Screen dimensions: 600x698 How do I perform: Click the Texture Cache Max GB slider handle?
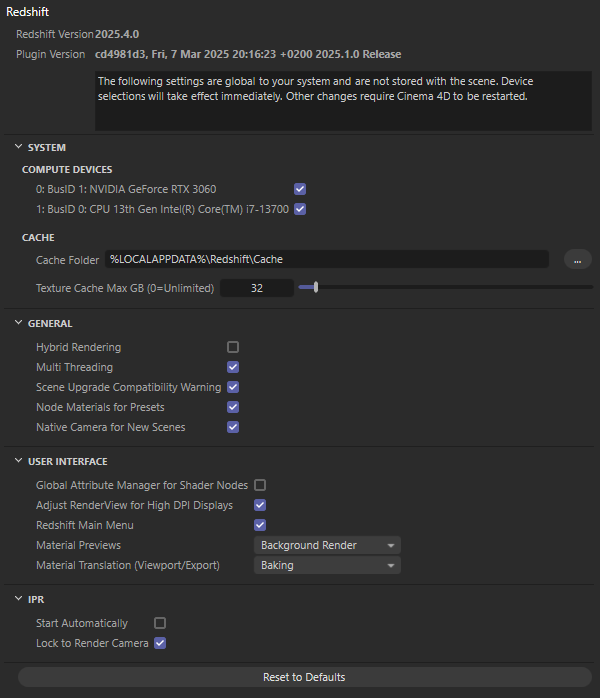pyautogui.click(x=316, y=288)
